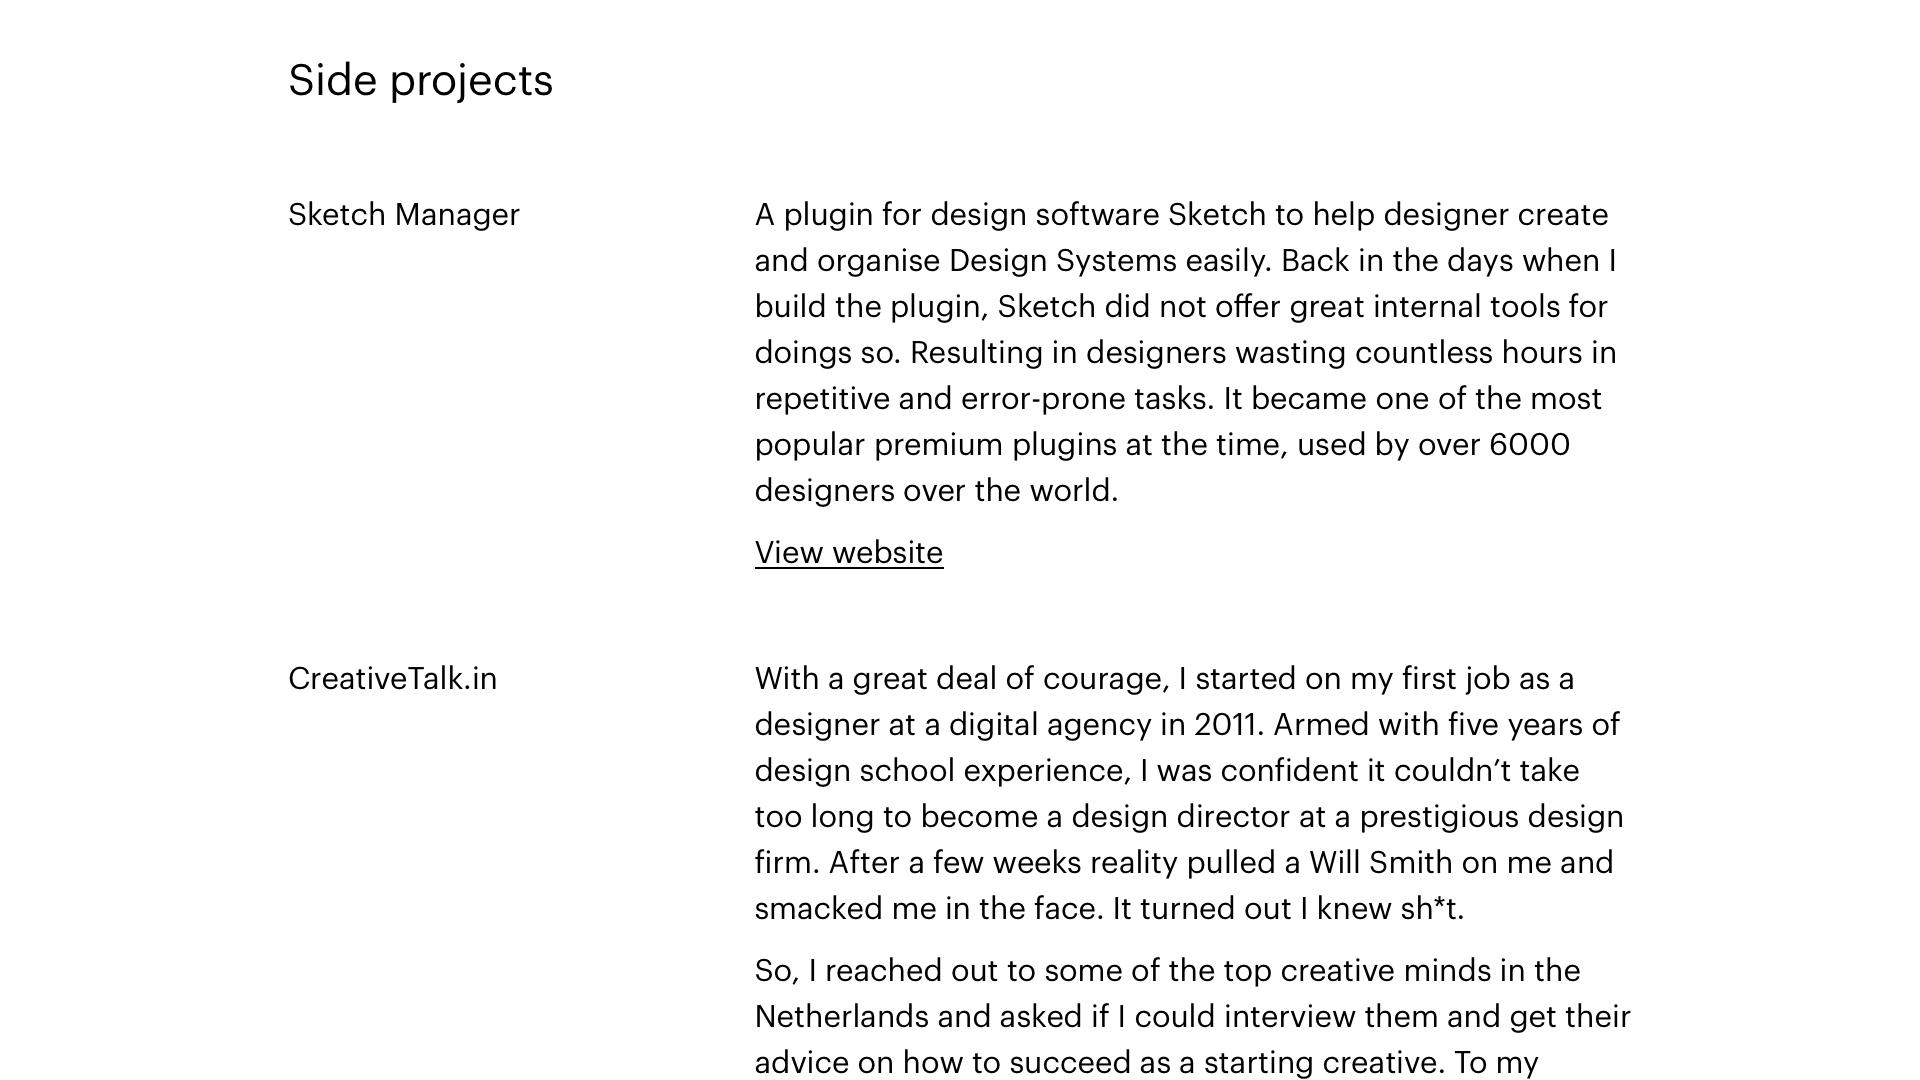Click the word 'sh*t.' ending the paragraph

pyautogui.click(x=1432, y=909)
